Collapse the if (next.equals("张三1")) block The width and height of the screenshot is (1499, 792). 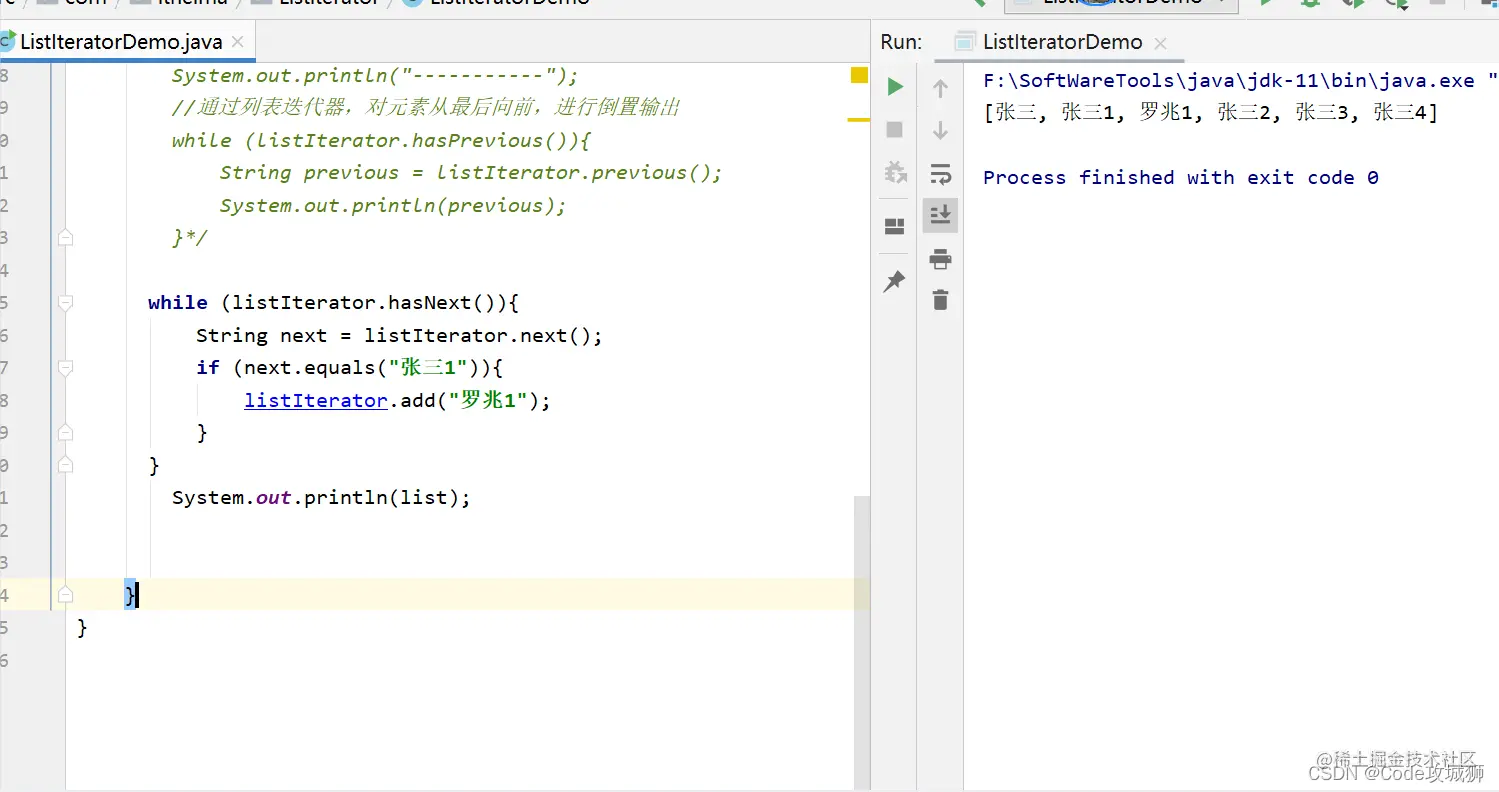point(65,367)
